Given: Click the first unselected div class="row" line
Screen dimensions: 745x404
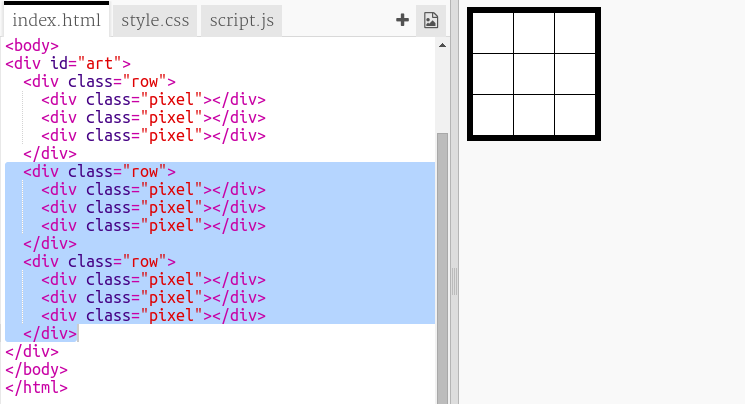Looking at the screenshot, I should pyautogui.click(x=99, y=81).
